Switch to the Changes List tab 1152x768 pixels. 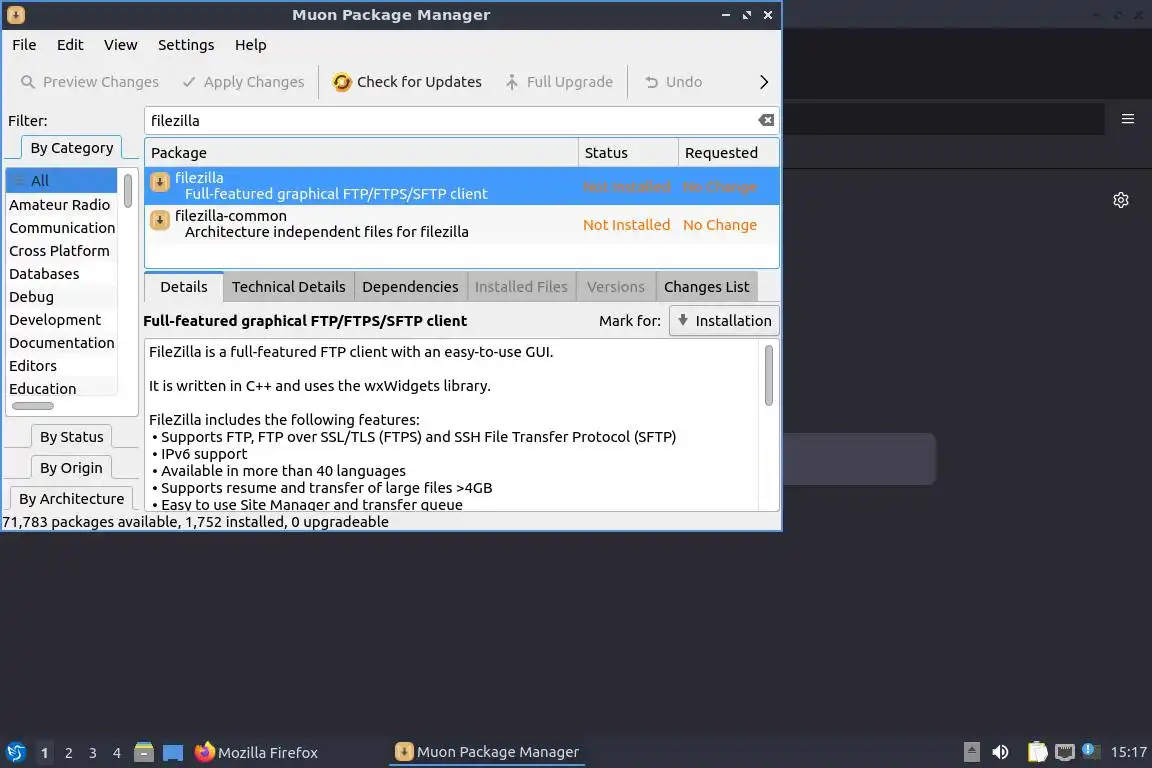706,287
